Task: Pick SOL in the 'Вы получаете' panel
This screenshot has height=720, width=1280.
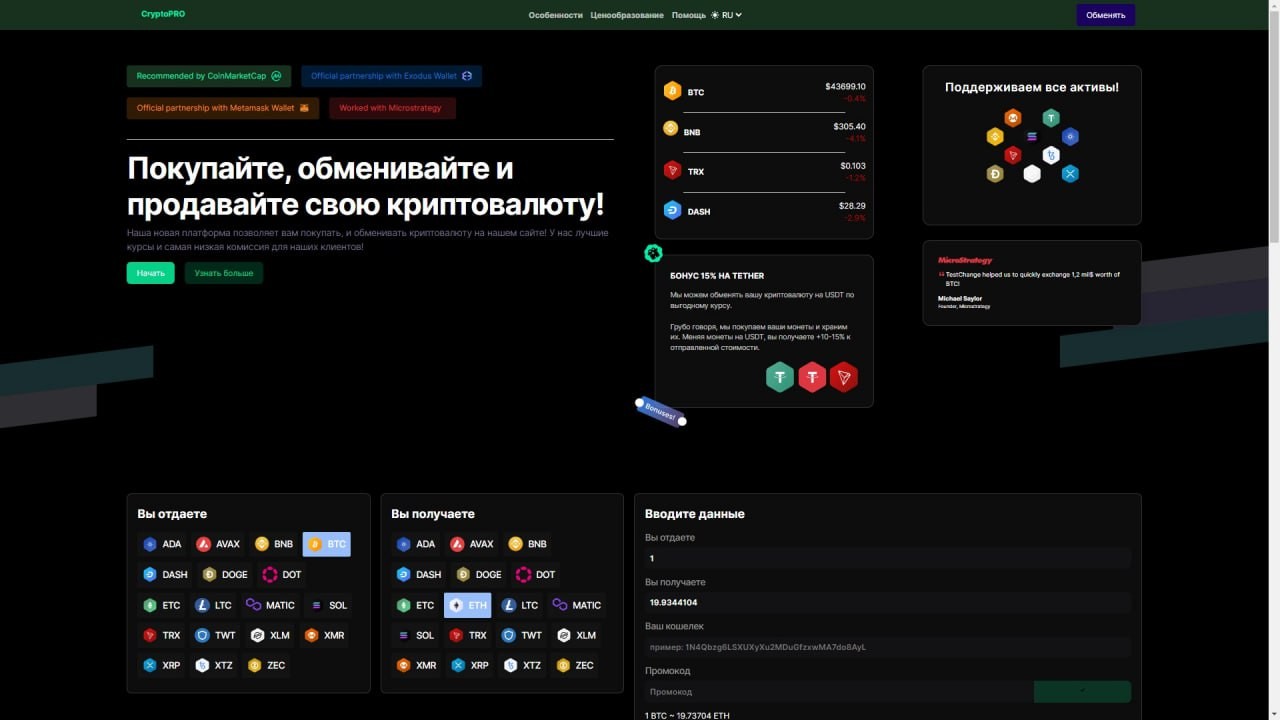Action: [417, 635]
